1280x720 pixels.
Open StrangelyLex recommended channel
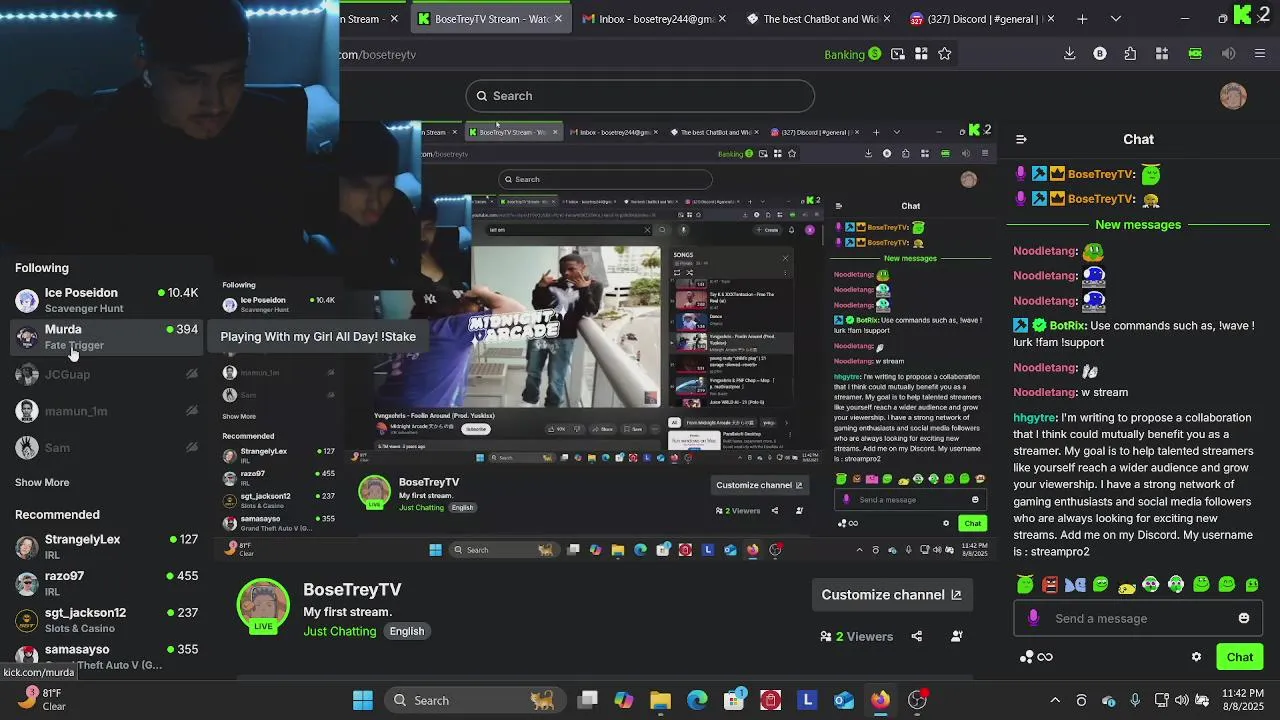pos(106,546)
